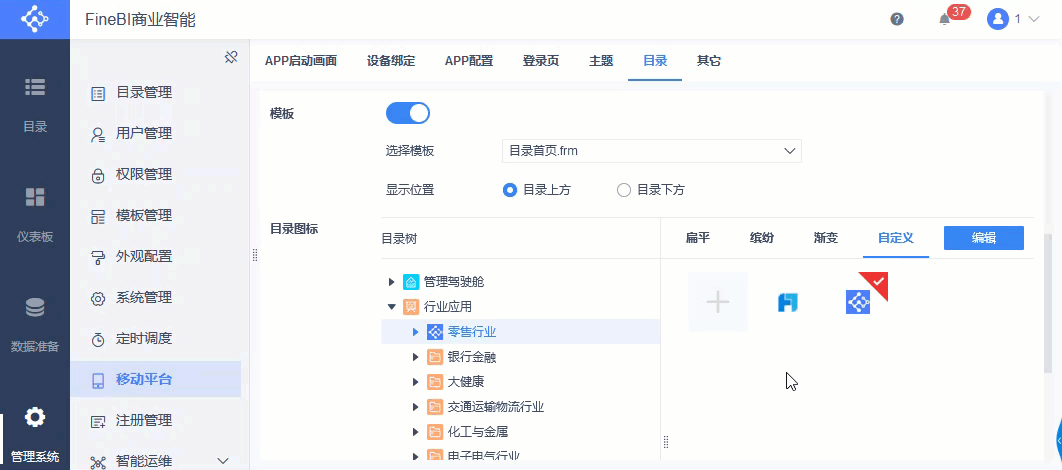Switch to the APP配置 tab
Viewport: 1062px width, 470px height.
469,61
